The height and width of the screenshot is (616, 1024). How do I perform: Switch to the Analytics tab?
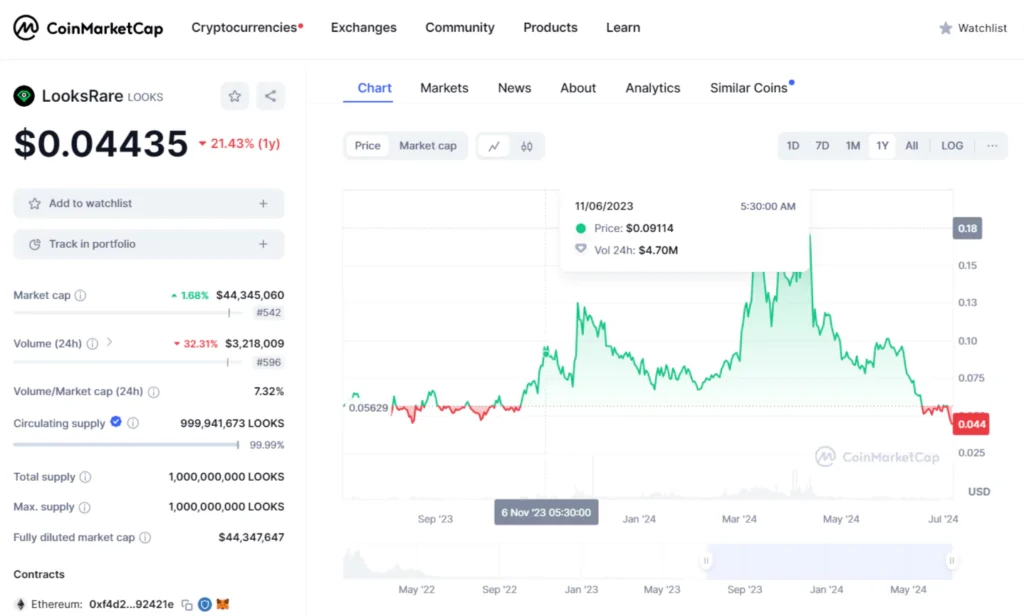click(x=653, y=88)
